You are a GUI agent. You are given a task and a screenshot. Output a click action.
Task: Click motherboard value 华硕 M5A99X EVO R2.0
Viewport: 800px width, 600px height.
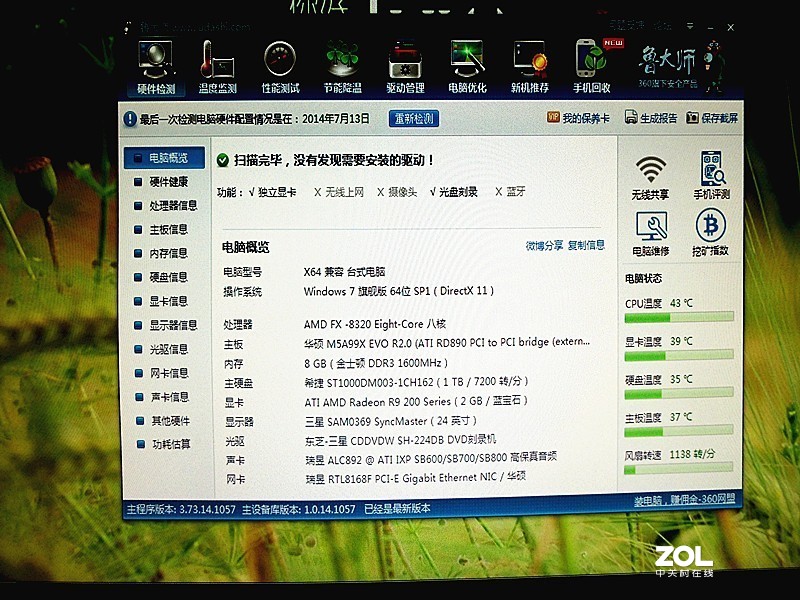point(447,343)
